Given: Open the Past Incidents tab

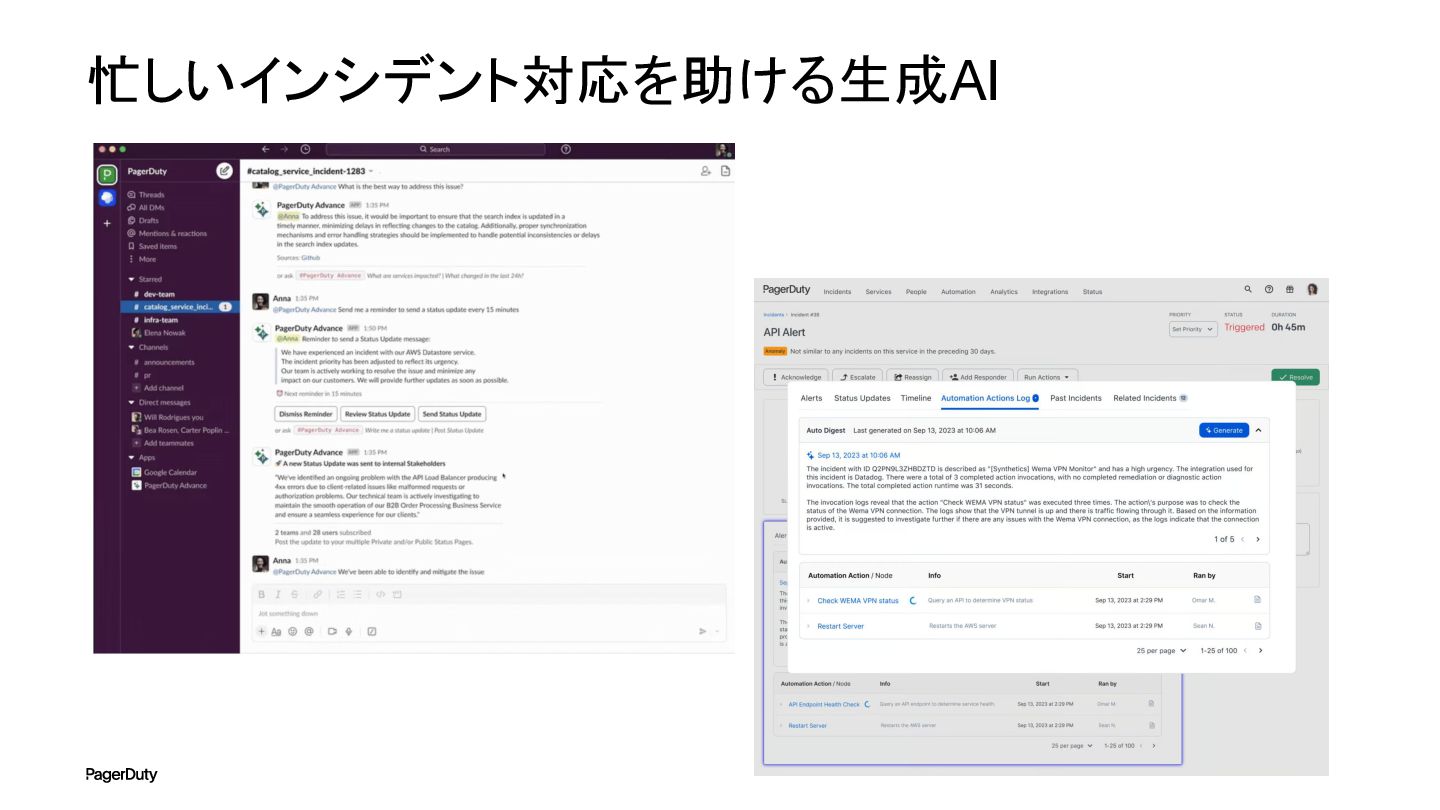Looking at the screenshot, I should pyautogui.click(x=1076, y=398).
